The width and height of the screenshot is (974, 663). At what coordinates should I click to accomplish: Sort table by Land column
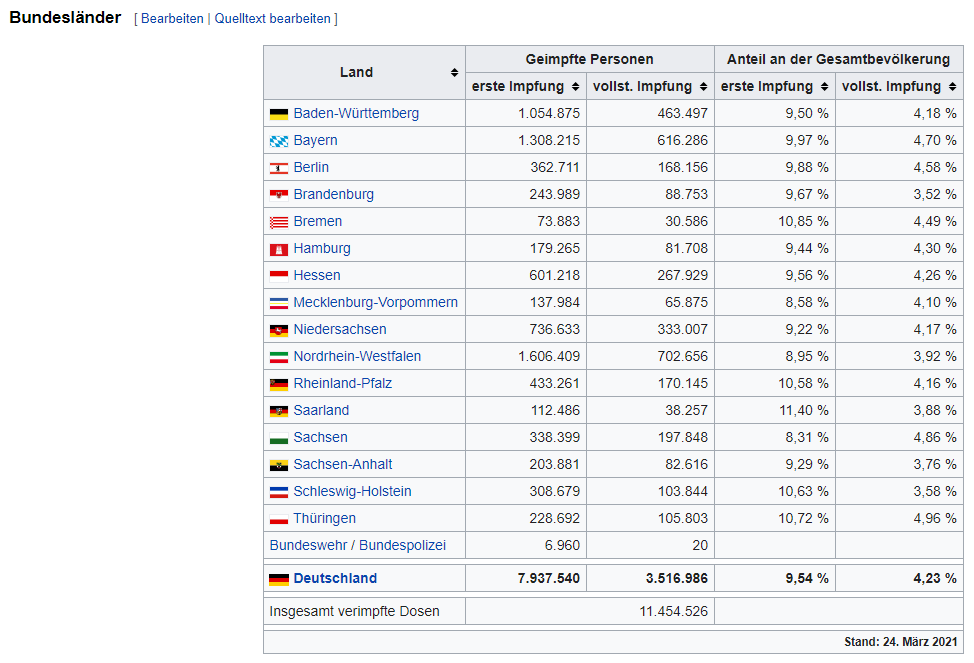[454, 73]
